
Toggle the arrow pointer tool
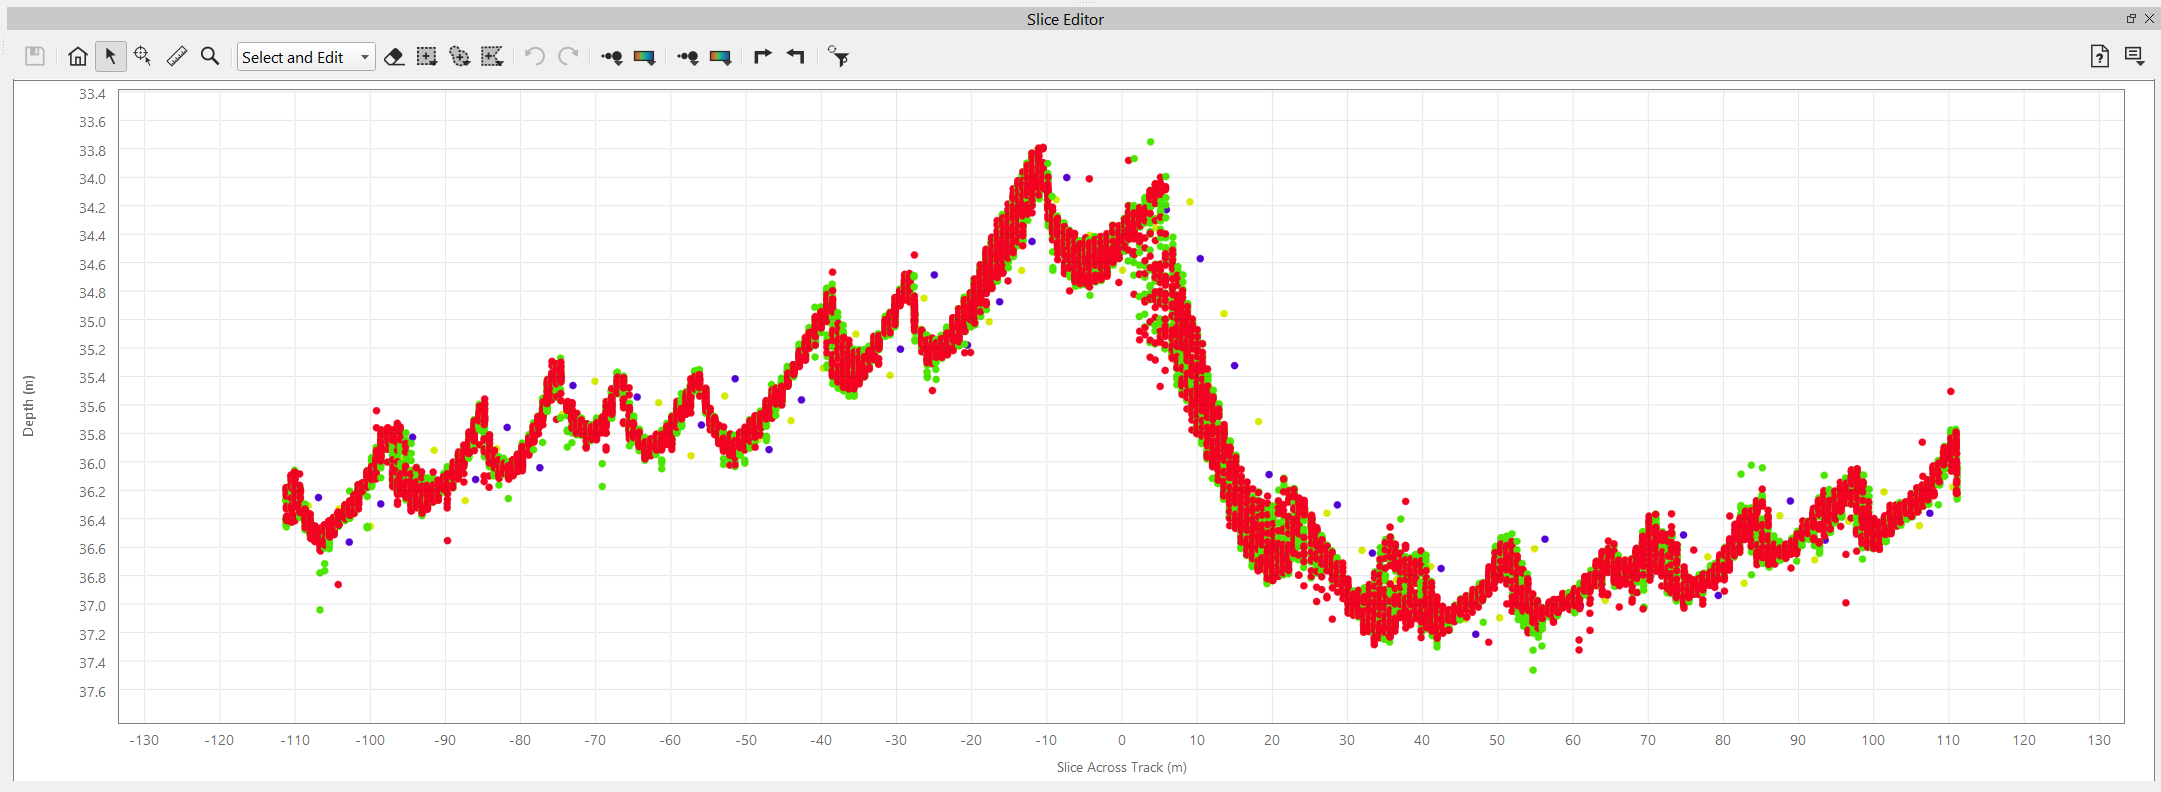coord(110,57)
